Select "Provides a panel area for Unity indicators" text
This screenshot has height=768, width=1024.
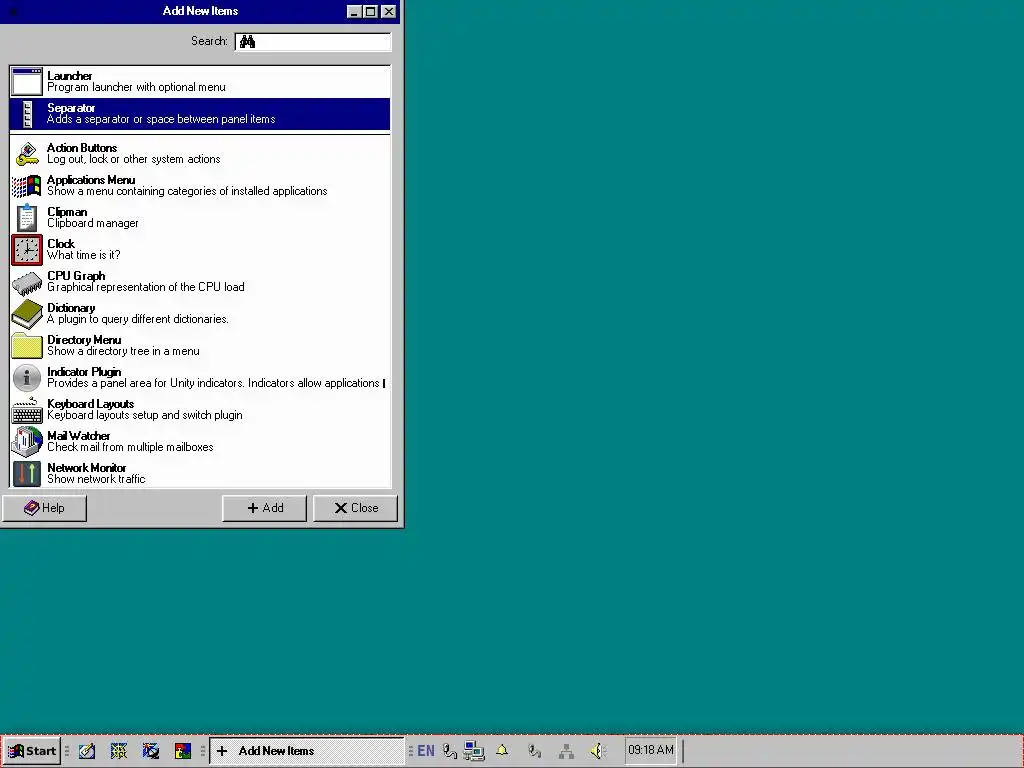tap(146, 383)
